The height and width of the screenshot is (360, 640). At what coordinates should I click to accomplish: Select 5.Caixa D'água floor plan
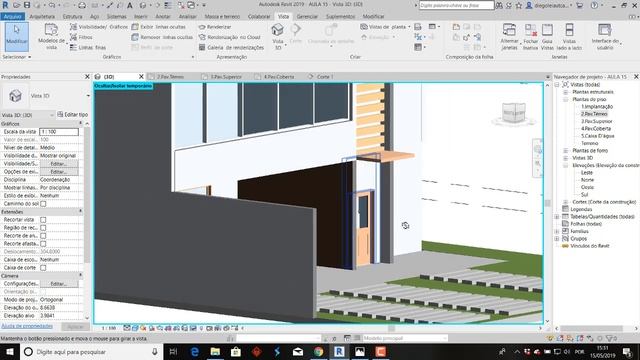pos(598,136)
